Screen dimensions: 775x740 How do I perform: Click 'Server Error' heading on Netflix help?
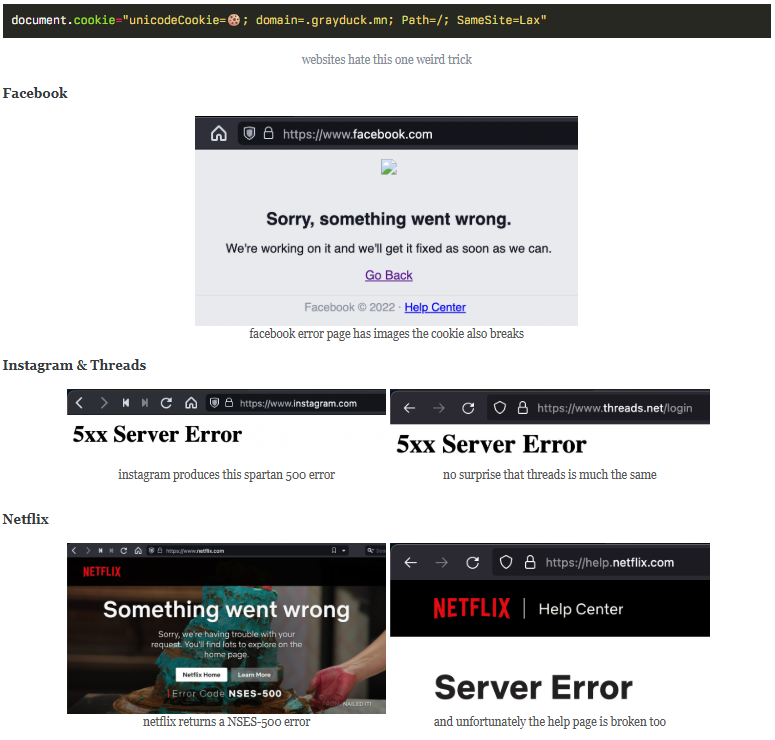click(533, 688)
